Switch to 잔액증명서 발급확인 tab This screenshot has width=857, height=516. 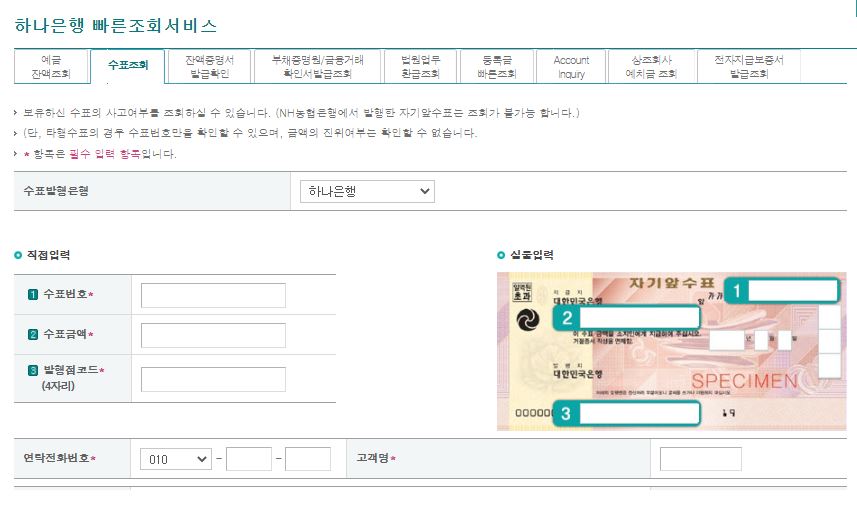209,67
